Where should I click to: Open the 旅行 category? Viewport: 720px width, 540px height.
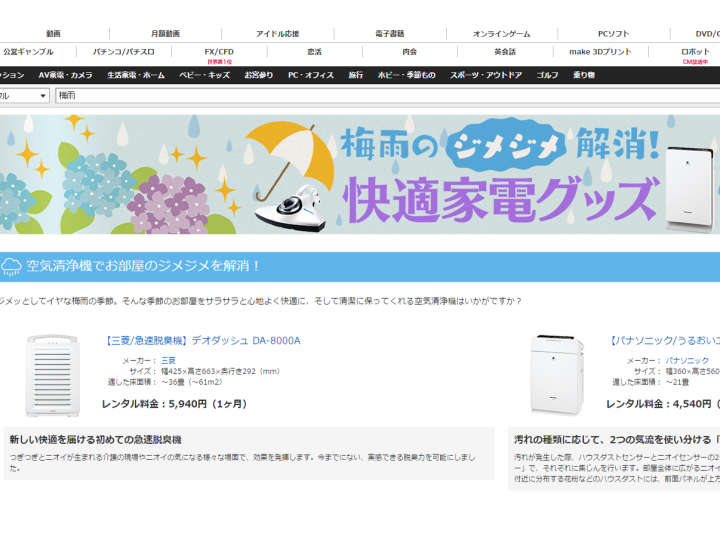click(356, 75)
